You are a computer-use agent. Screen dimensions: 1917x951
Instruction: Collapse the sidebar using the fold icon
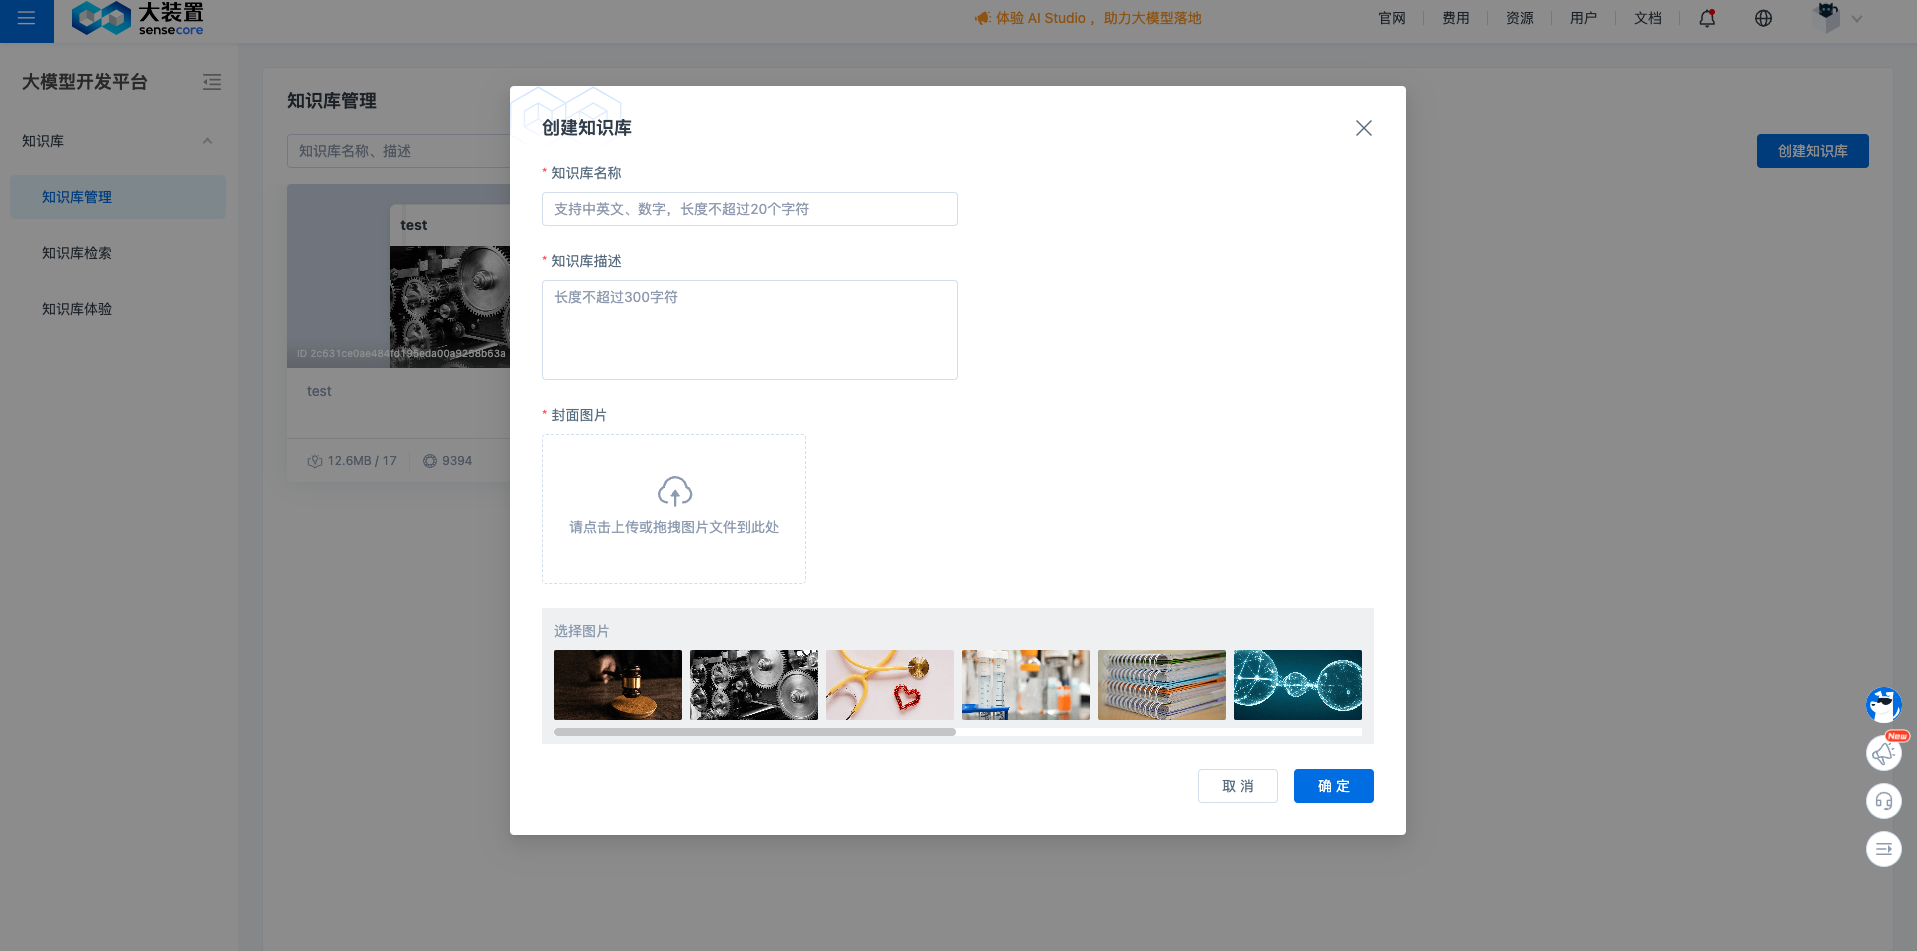point(212,82)
